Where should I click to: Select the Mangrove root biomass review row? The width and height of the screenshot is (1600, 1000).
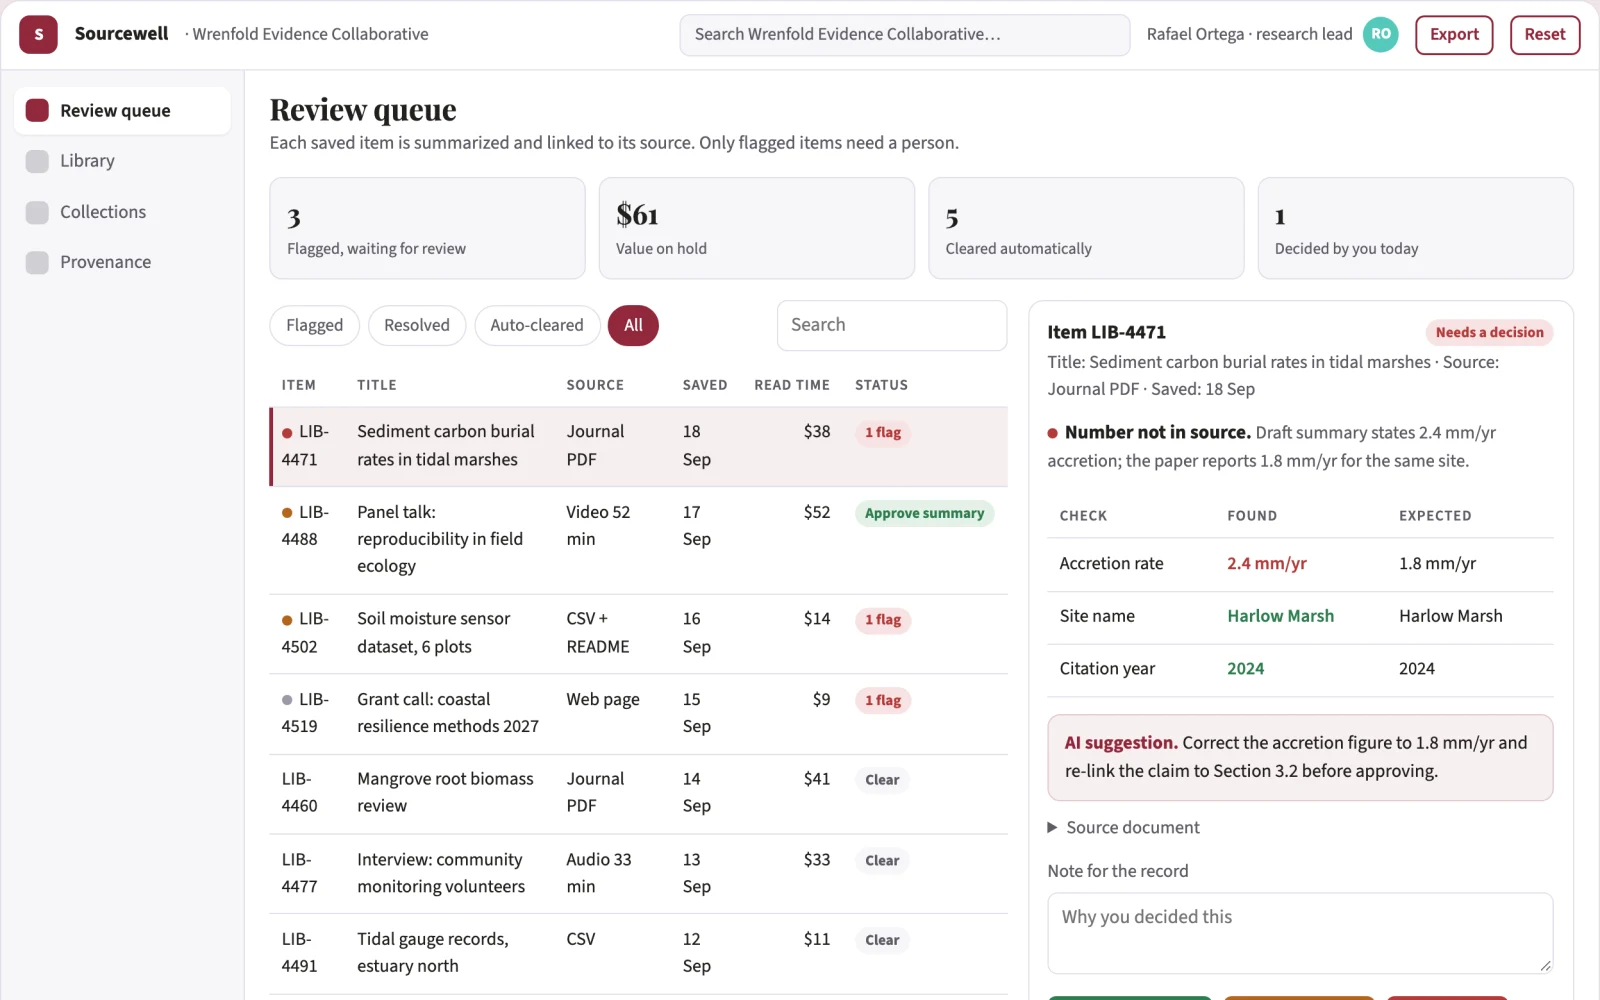point(638,793)
